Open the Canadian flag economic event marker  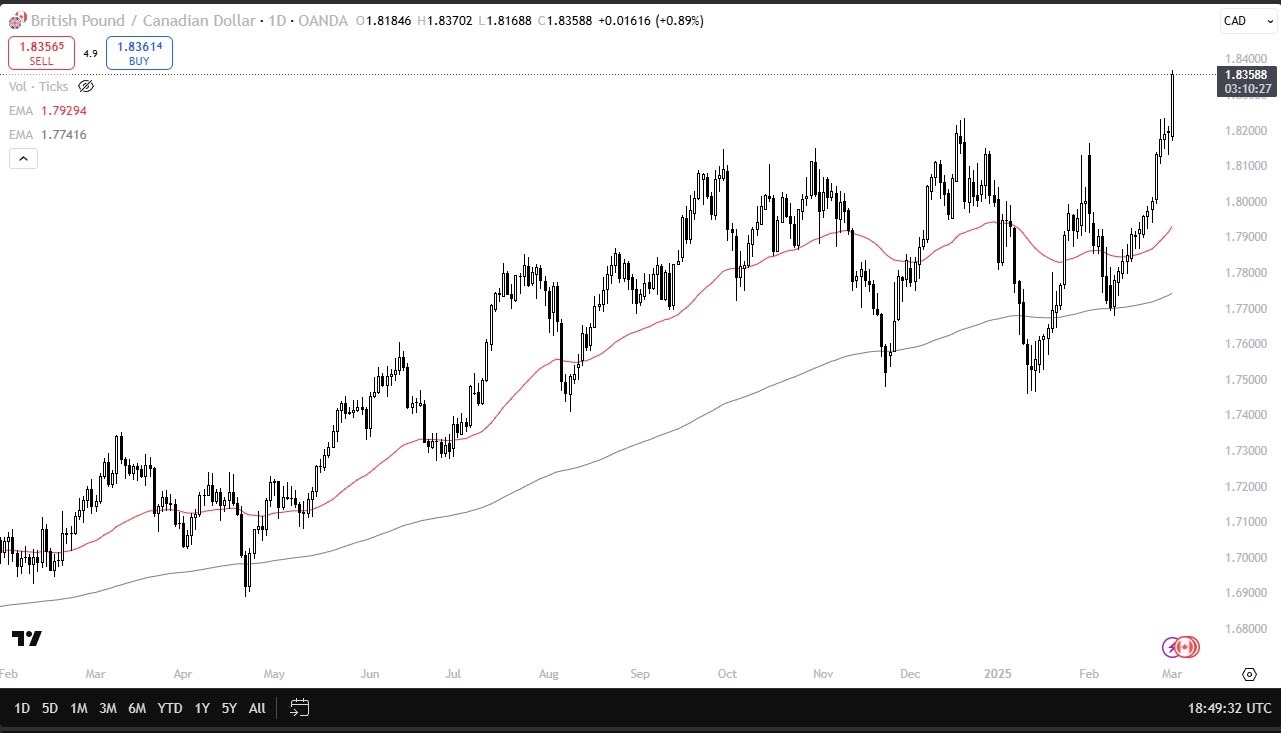coord(1188,647)
